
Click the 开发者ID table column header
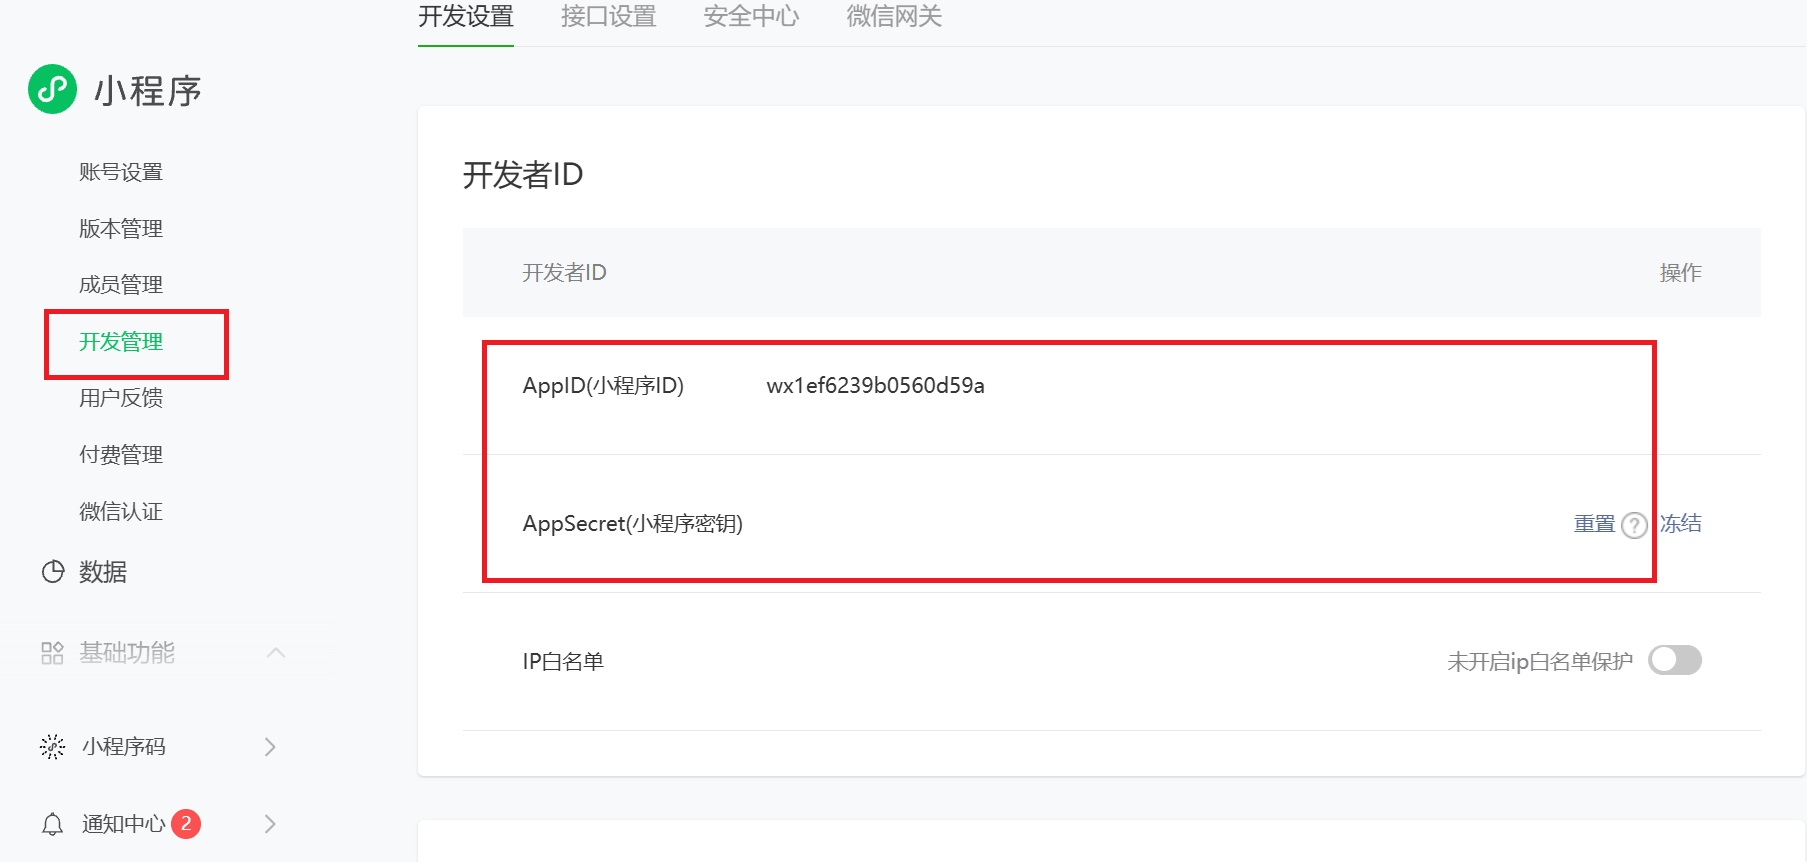tap(564, 273)
